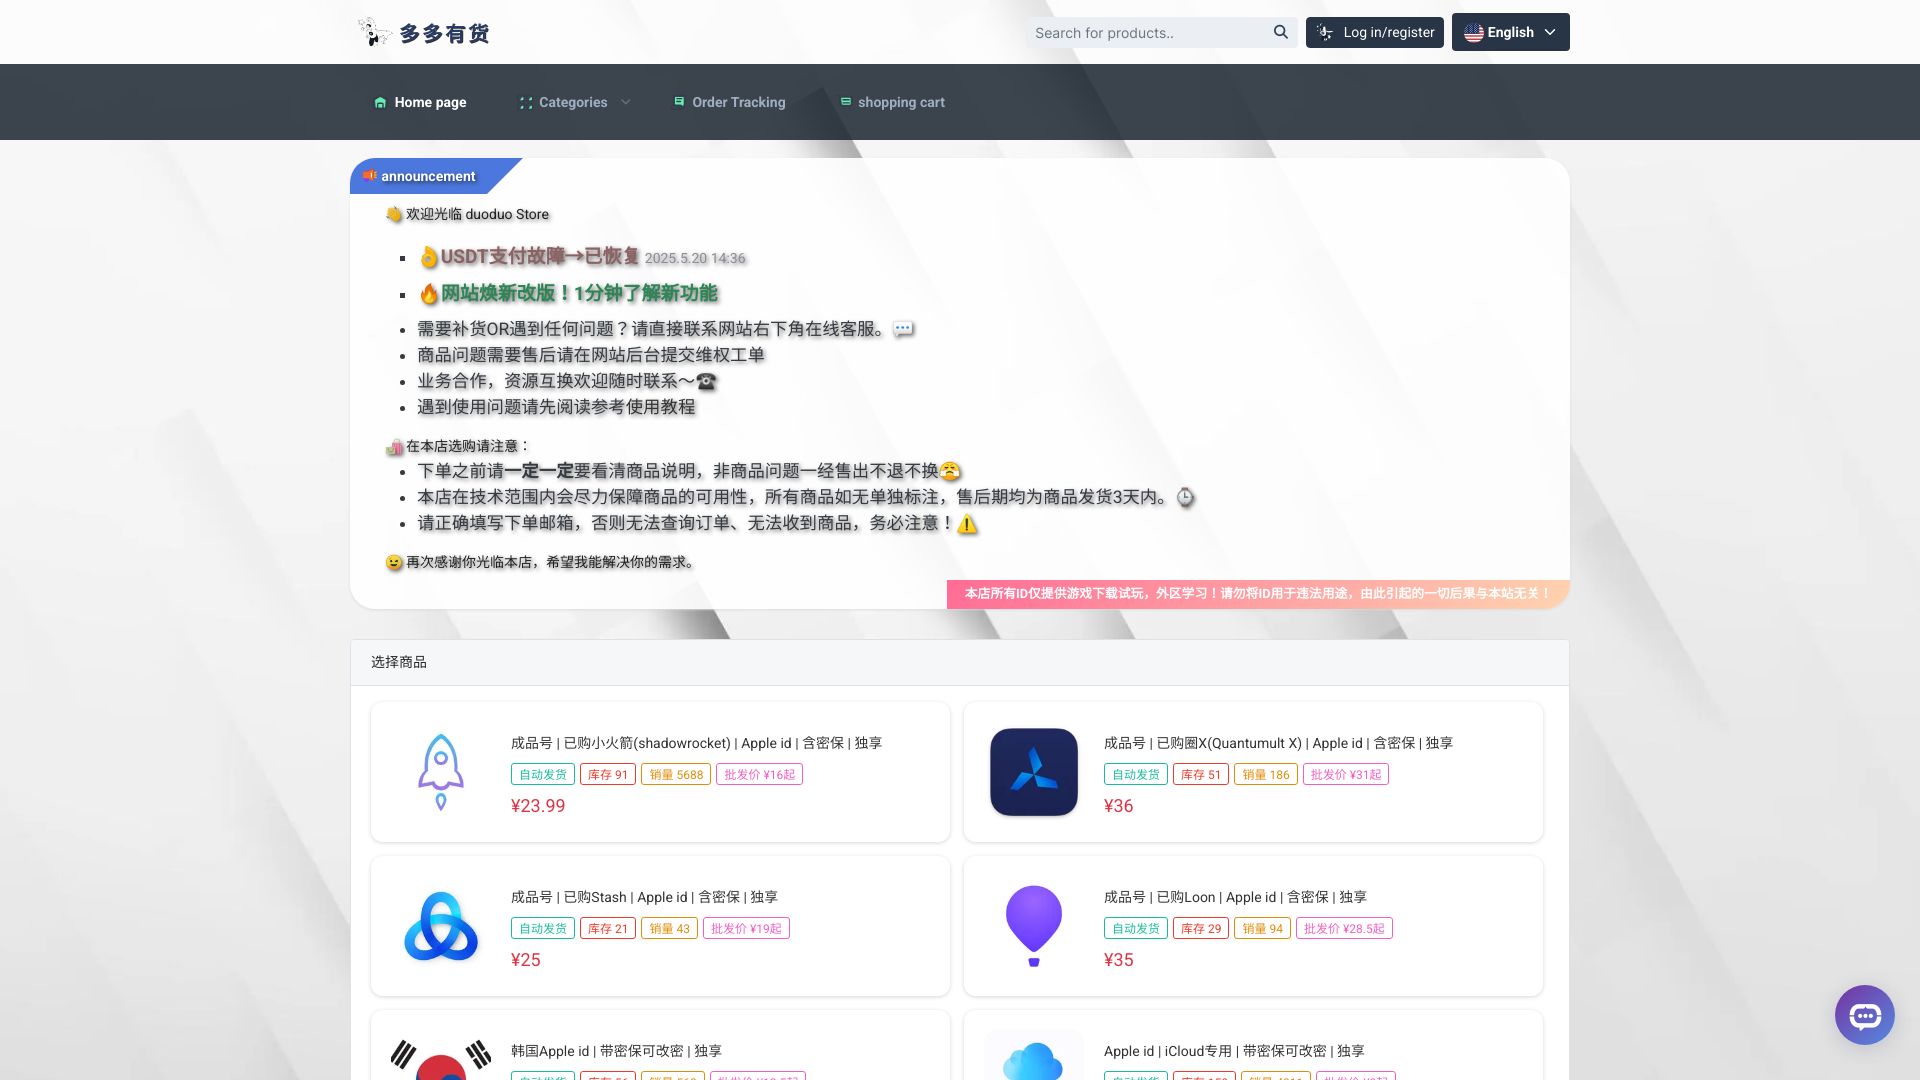
Task: Click the 批发价 ¥28.5起 wholesale tag
Action: pos(1344,928)
